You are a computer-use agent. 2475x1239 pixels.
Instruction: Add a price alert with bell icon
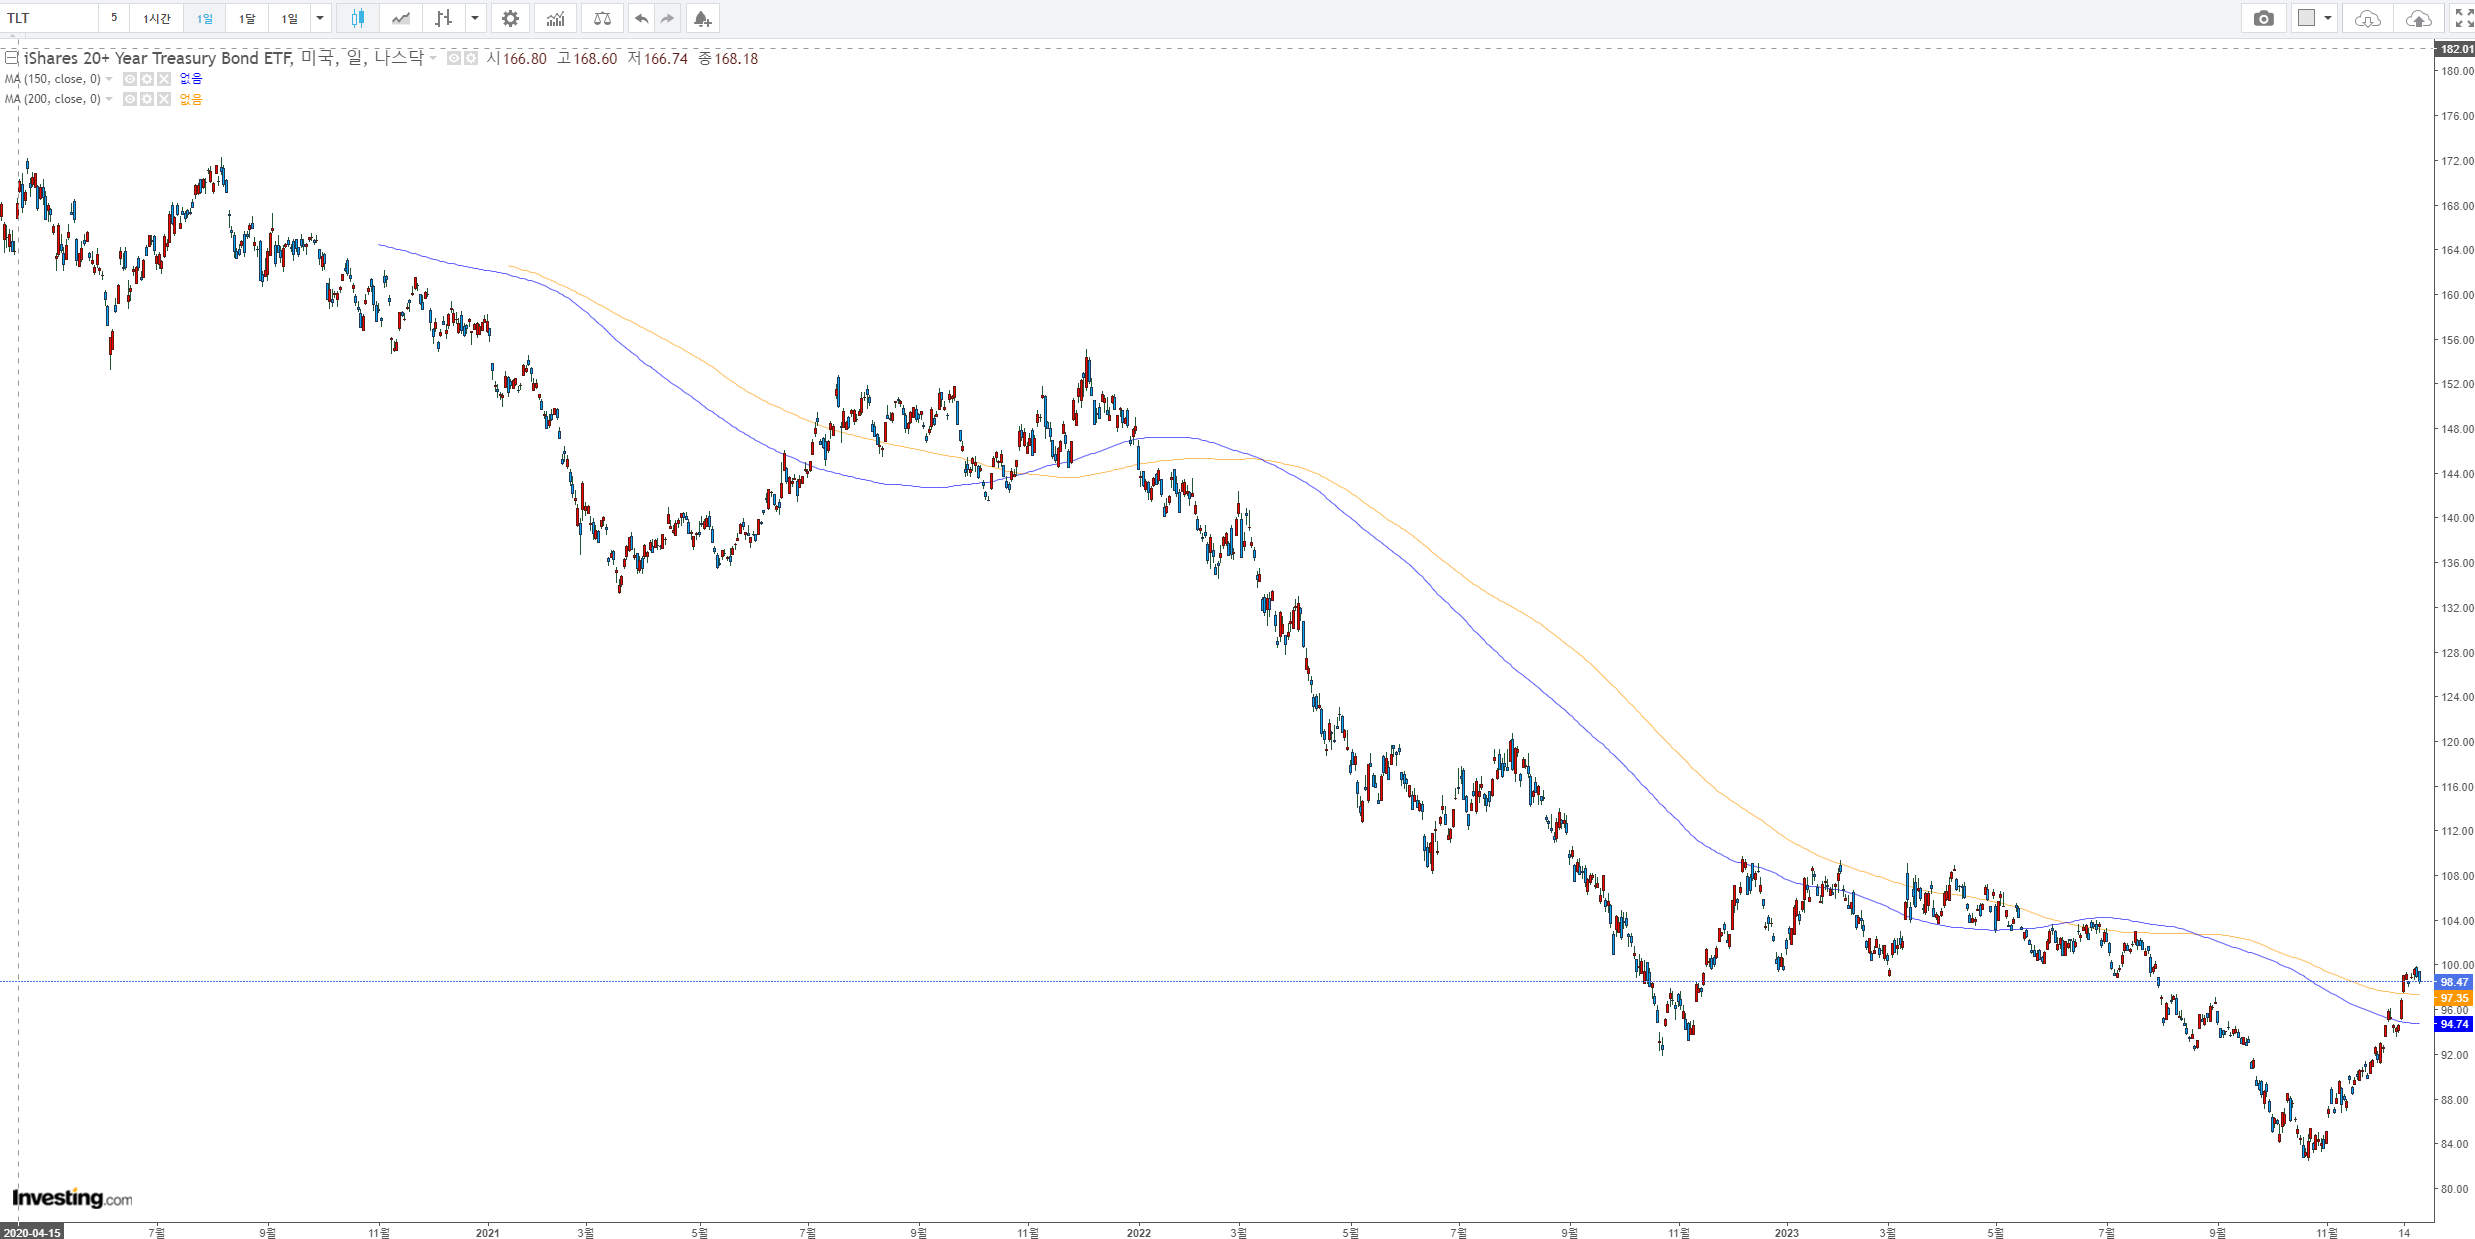click(x=702, y=18)
